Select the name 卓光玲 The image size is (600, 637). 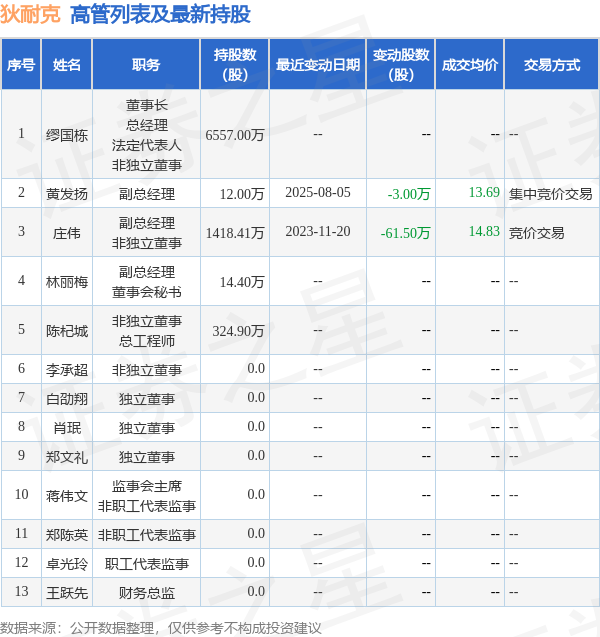pos(67,564)
